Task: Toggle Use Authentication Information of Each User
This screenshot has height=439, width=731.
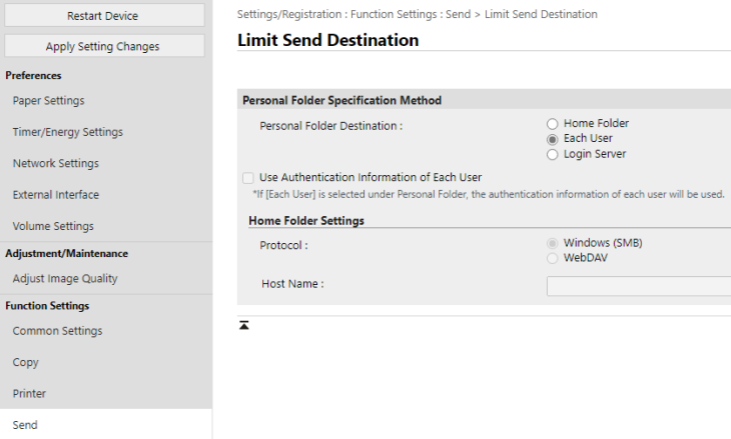Action: click(248, 178)
